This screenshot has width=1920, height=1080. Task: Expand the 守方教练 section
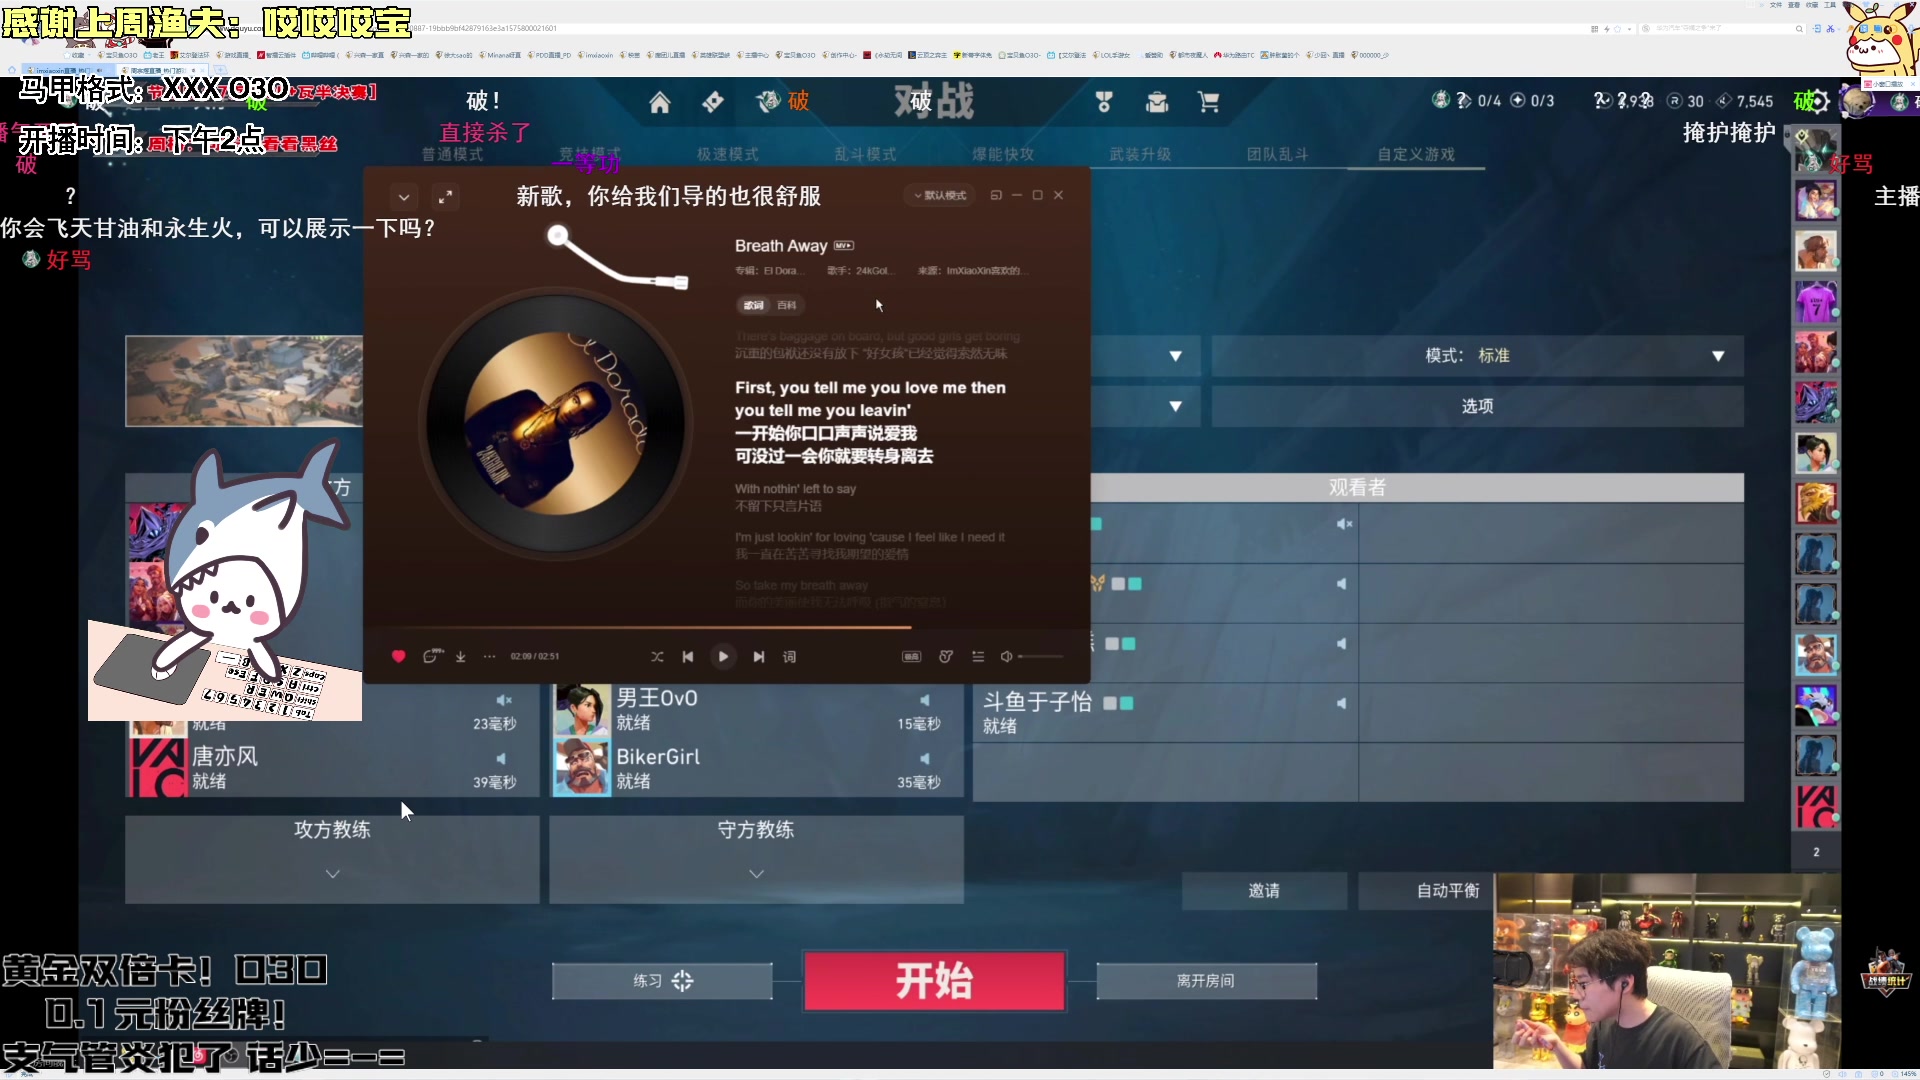(x=757, y=873)
